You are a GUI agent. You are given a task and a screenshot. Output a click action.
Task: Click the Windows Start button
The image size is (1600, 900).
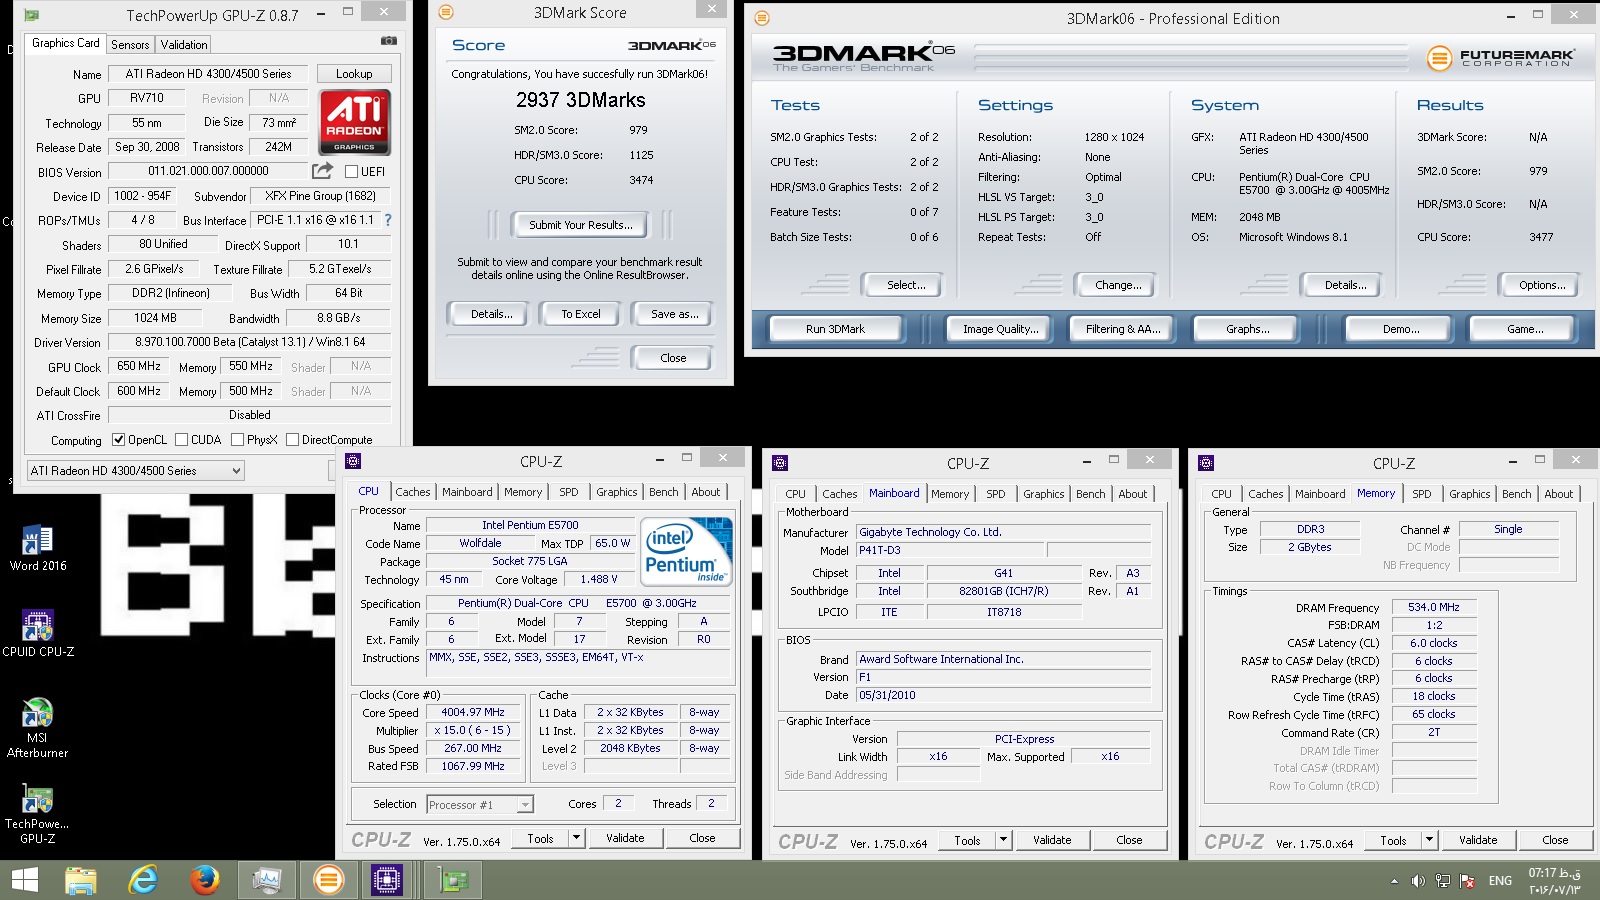click(x=24, y=880)
